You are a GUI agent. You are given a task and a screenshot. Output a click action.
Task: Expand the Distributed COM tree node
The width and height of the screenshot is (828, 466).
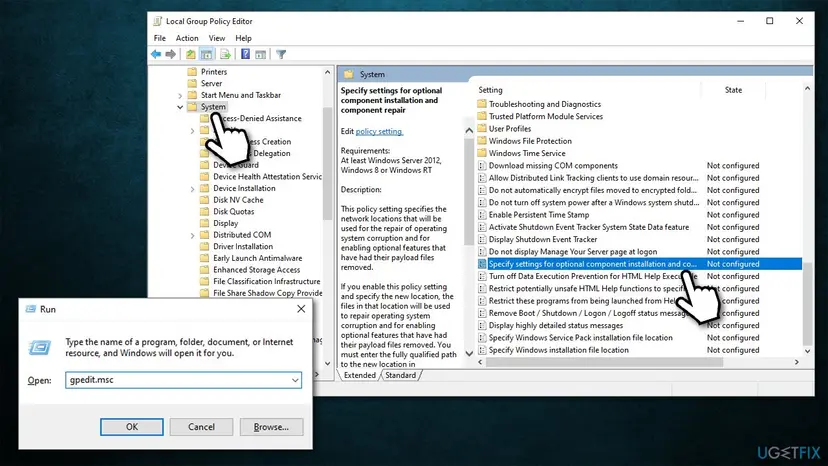pos(192,235)
